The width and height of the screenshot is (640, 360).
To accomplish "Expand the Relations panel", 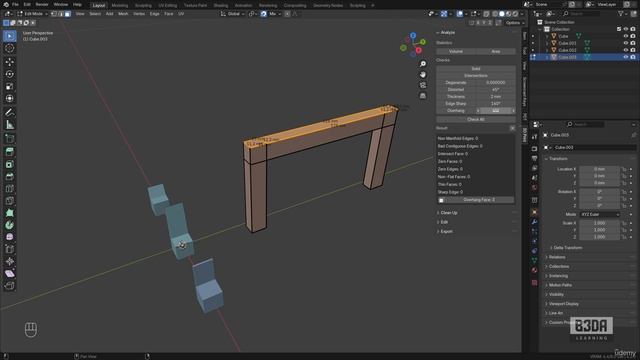I will (x=555, y=257).
